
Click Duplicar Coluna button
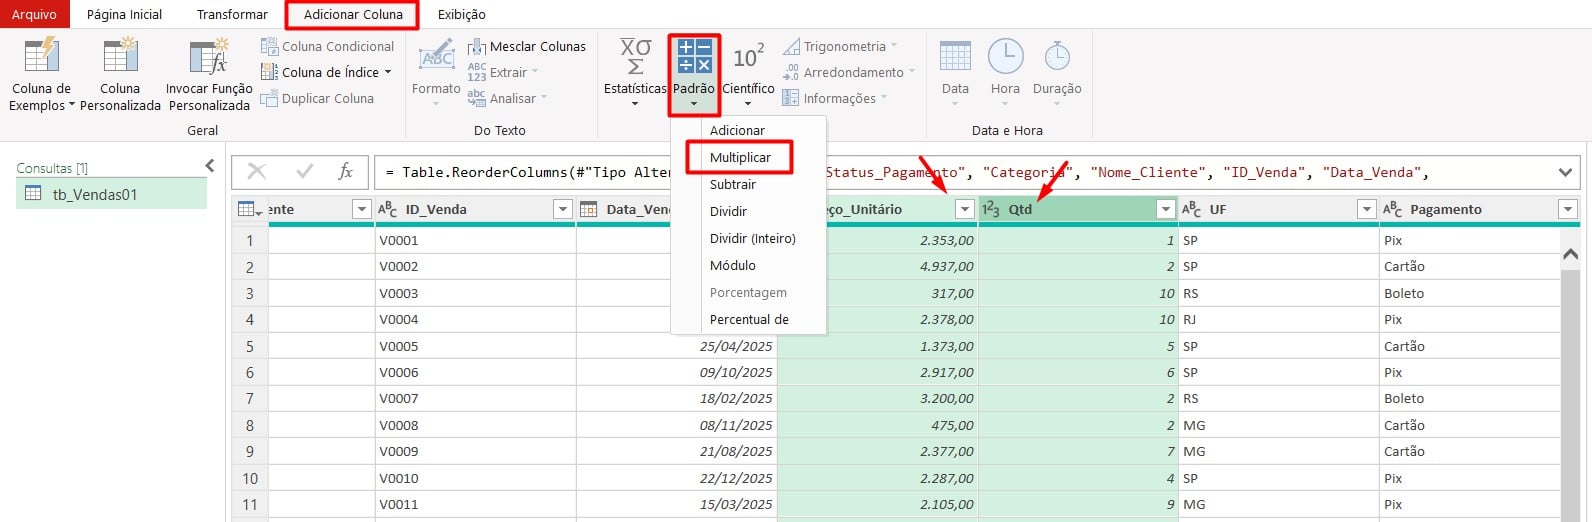[317, 99]
